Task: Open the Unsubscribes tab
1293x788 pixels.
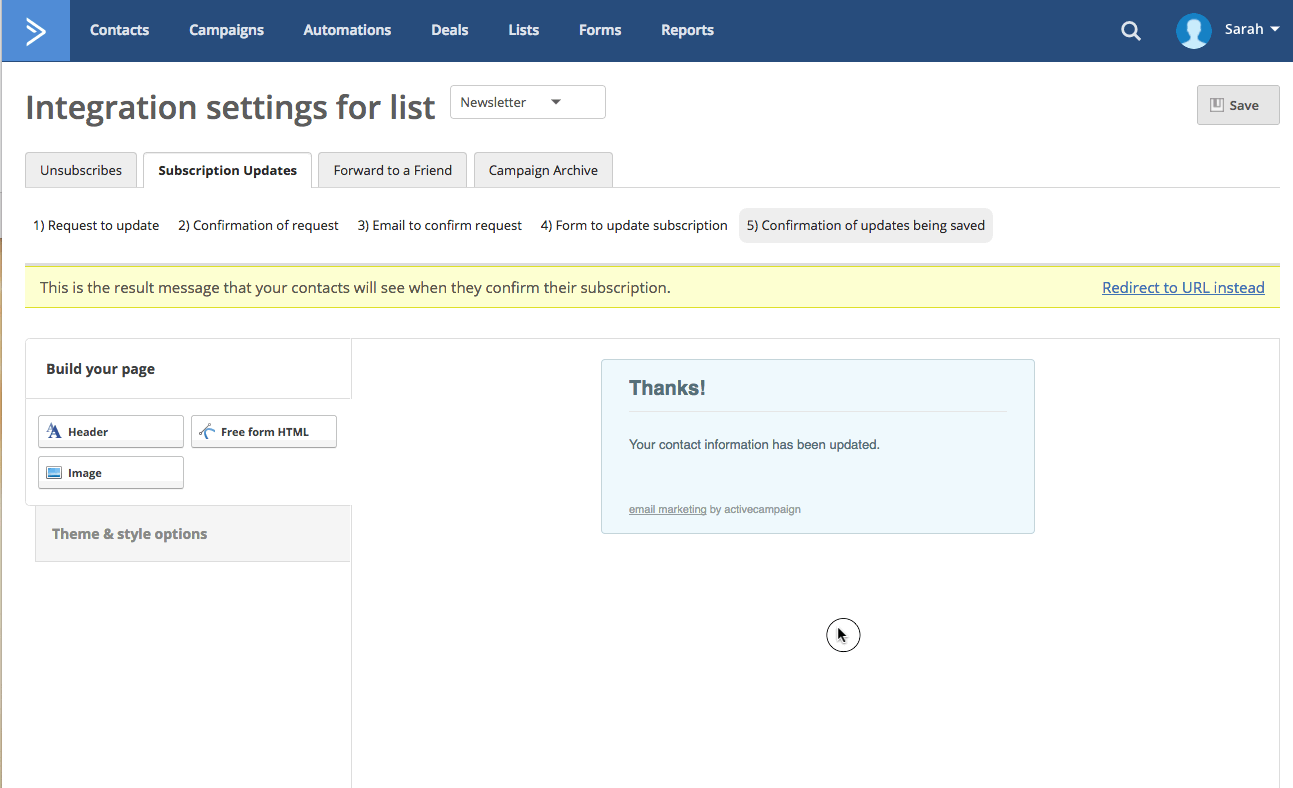Action: tap(80, 169)
